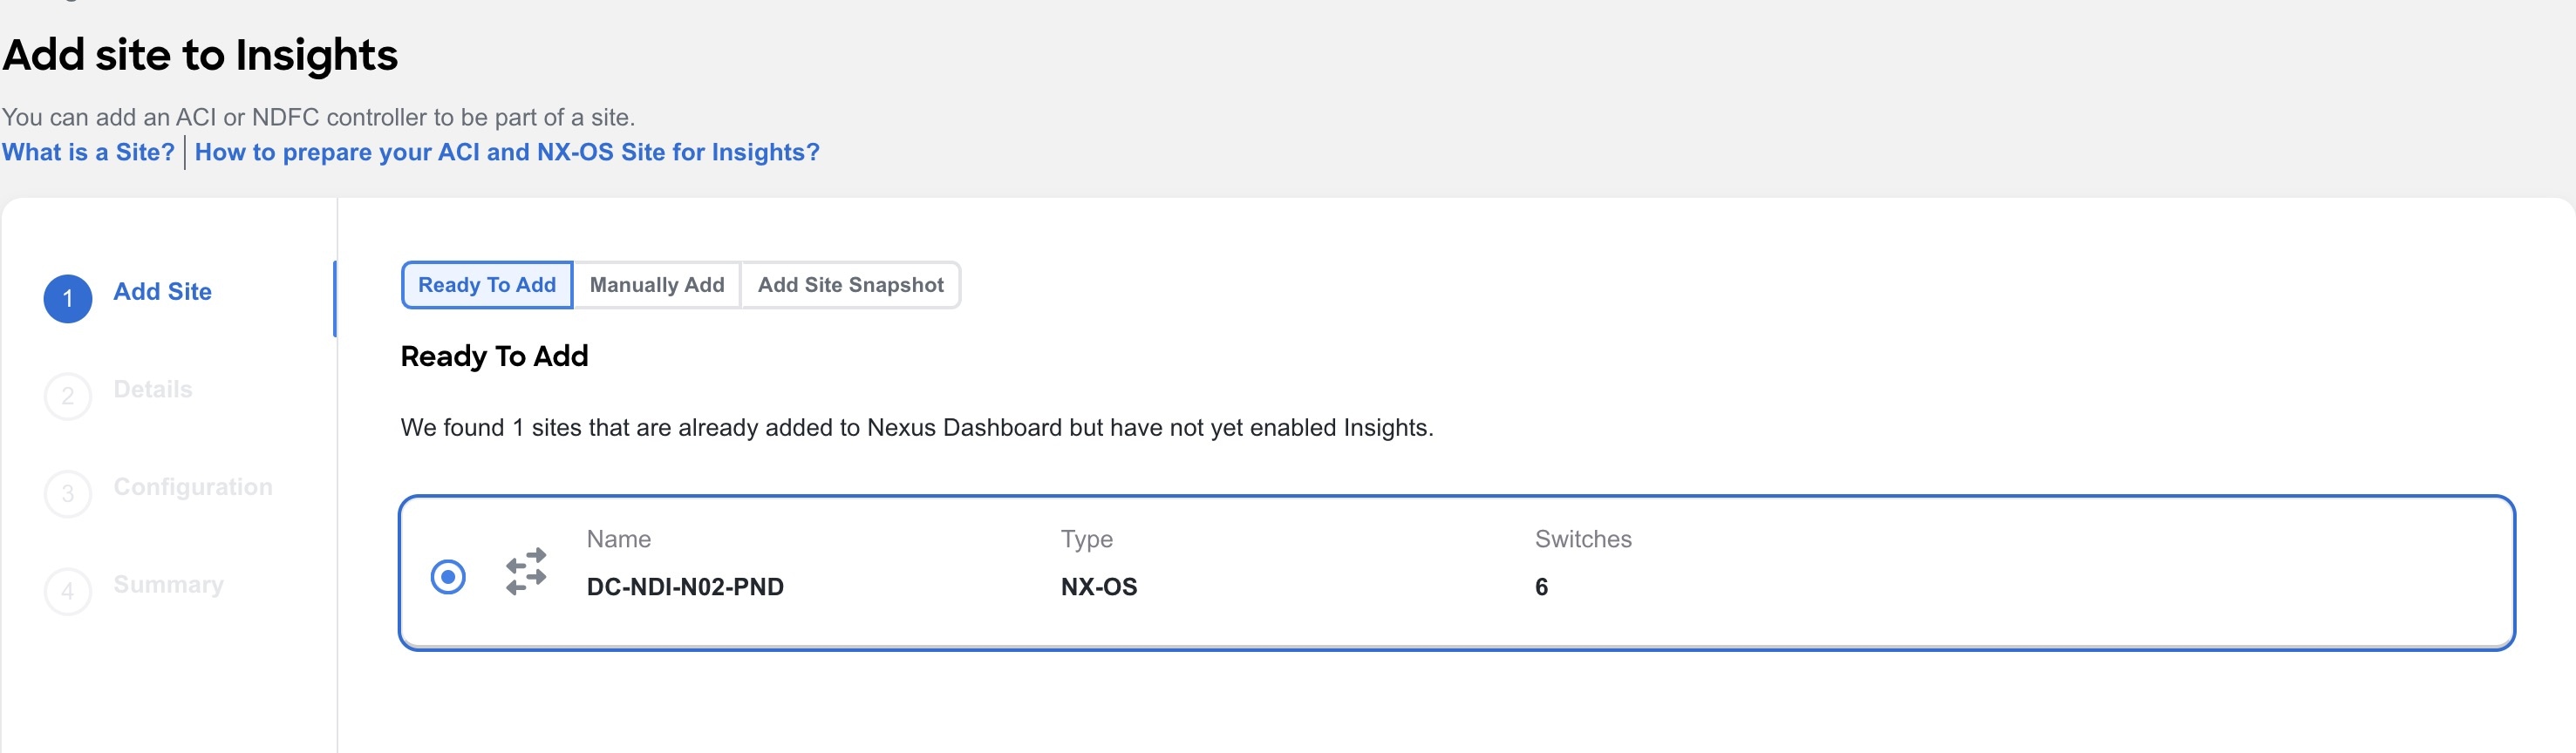This screenshot has width=2576, height=753.
Task: Click the Switches count value 6
Action: pos(1541,587)
